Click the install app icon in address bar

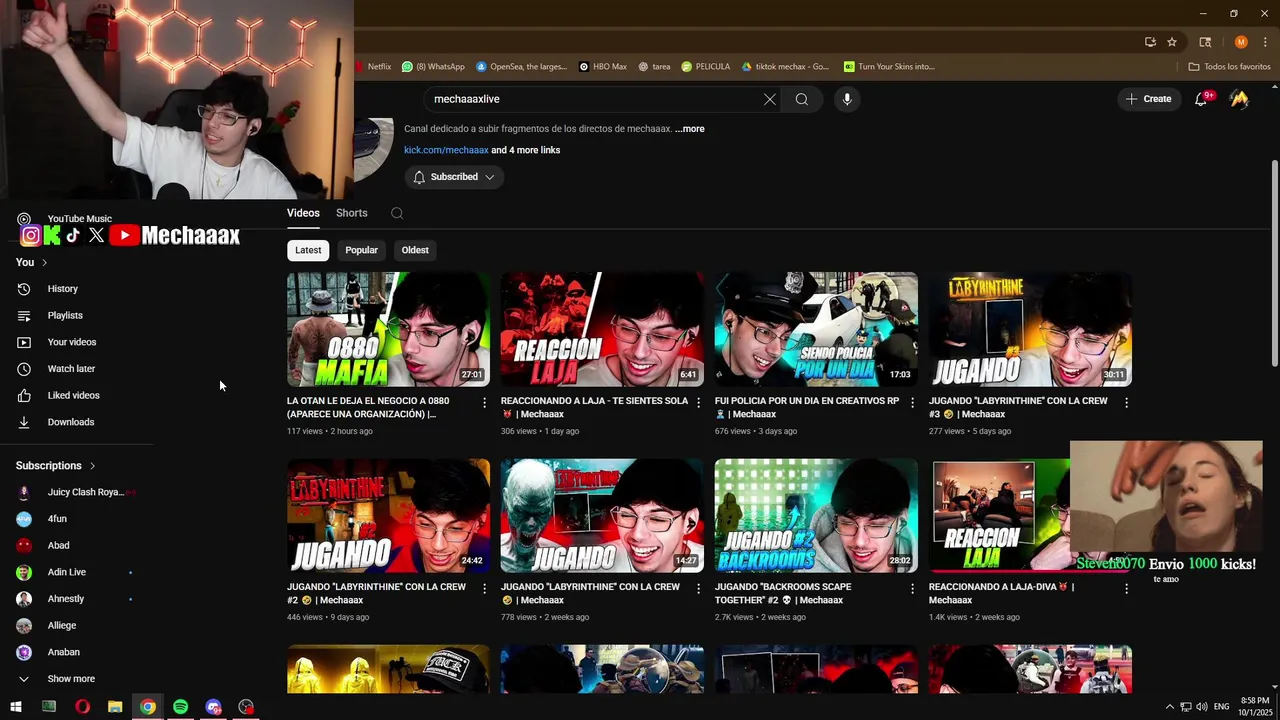pos(1150,42)
